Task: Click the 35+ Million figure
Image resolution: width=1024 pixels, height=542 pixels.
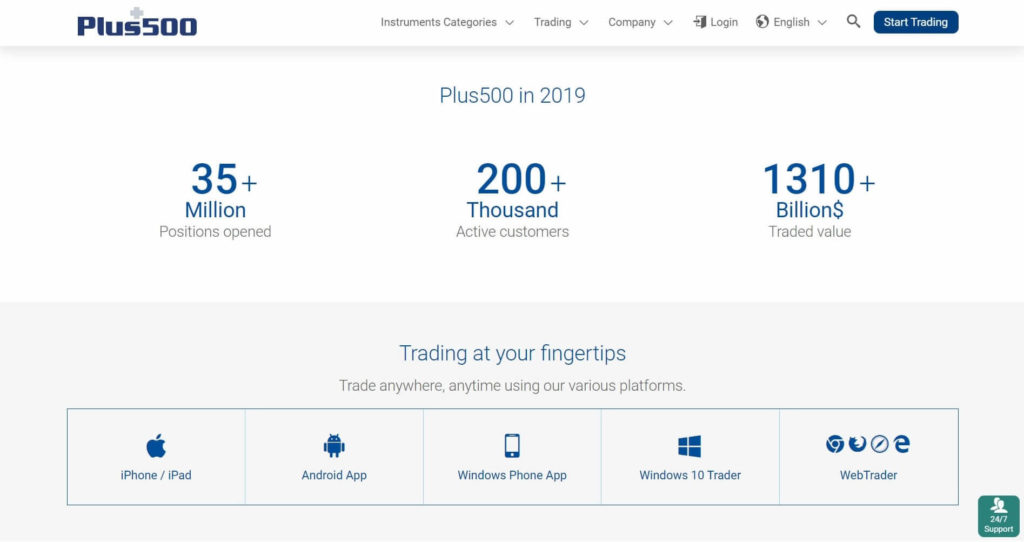Action: 221,191
